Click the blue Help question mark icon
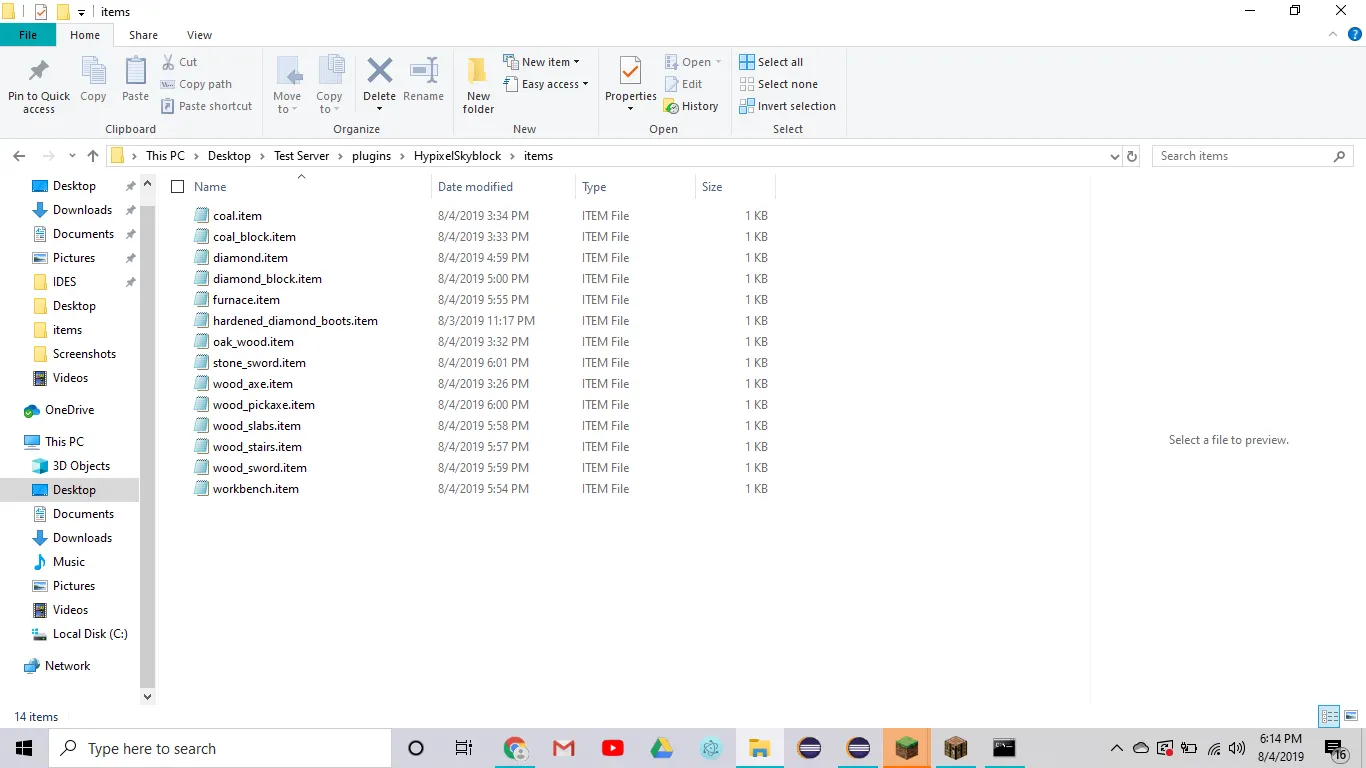Image resolution: width=1366 pixels, height=768 pixels. click(1355, 34)
